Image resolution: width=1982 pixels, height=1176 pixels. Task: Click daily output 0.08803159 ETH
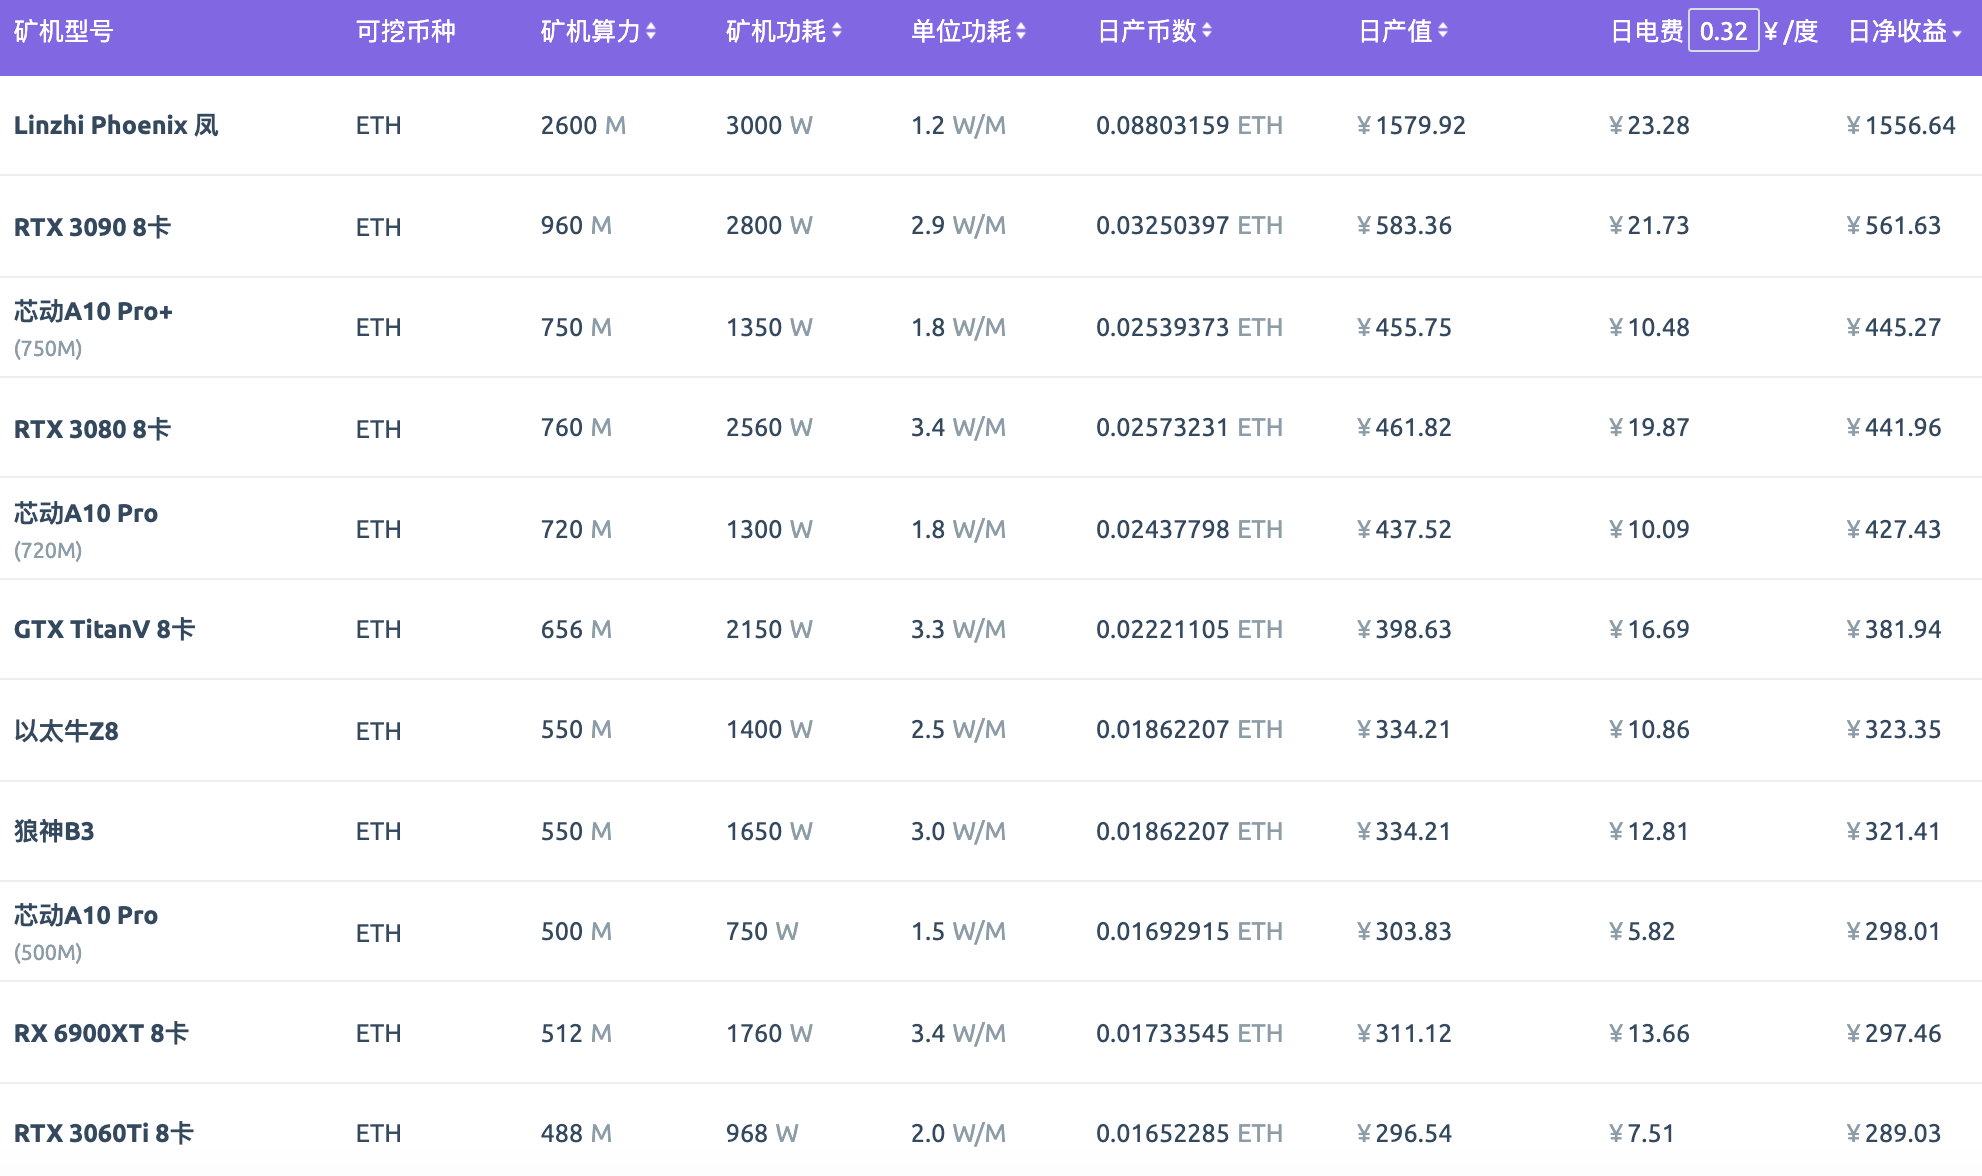point(1189,126)
